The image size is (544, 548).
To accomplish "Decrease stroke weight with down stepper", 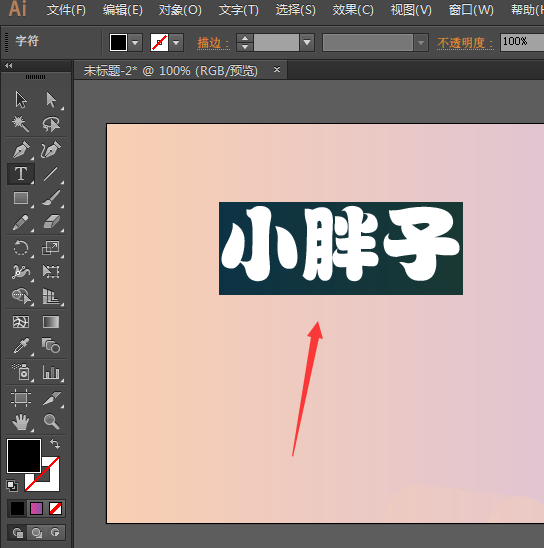I will tap(245, 47).
